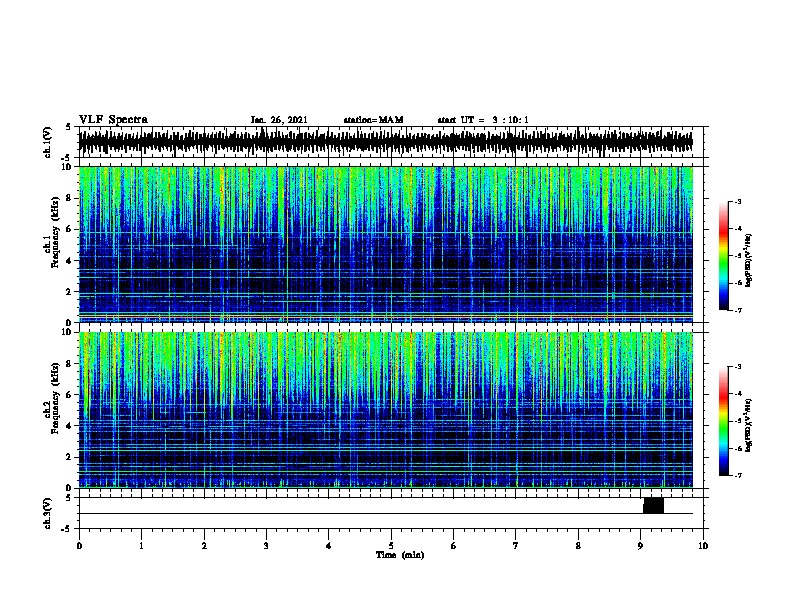Image resolution: width=792 pixels, height=612 pixels.
Task: Click the "VLF Spectra" plot title
Action: pos(113,120)
